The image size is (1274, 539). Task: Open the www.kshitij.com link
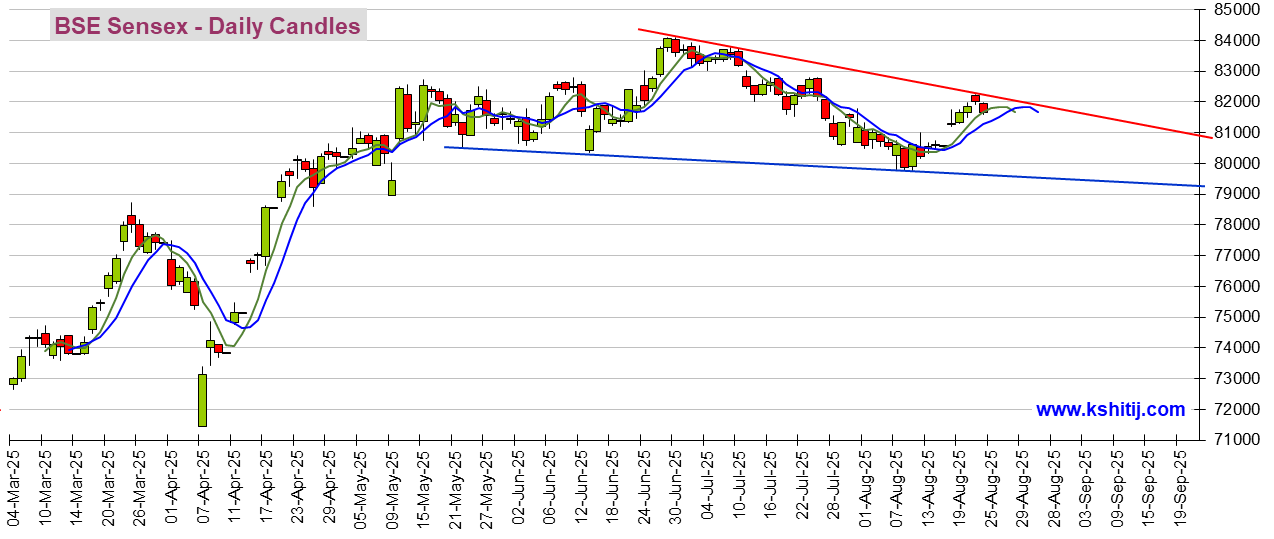pos(1110,409)
